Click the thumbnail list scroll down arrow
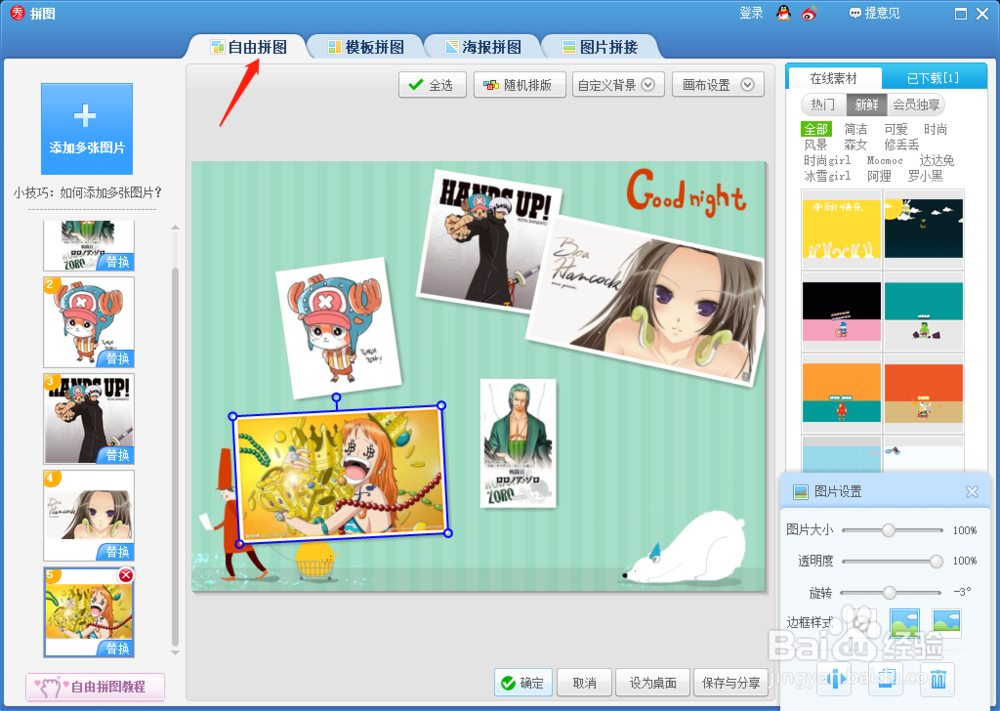The width and height of the screenshot is (1000, 711). point(175,653)
